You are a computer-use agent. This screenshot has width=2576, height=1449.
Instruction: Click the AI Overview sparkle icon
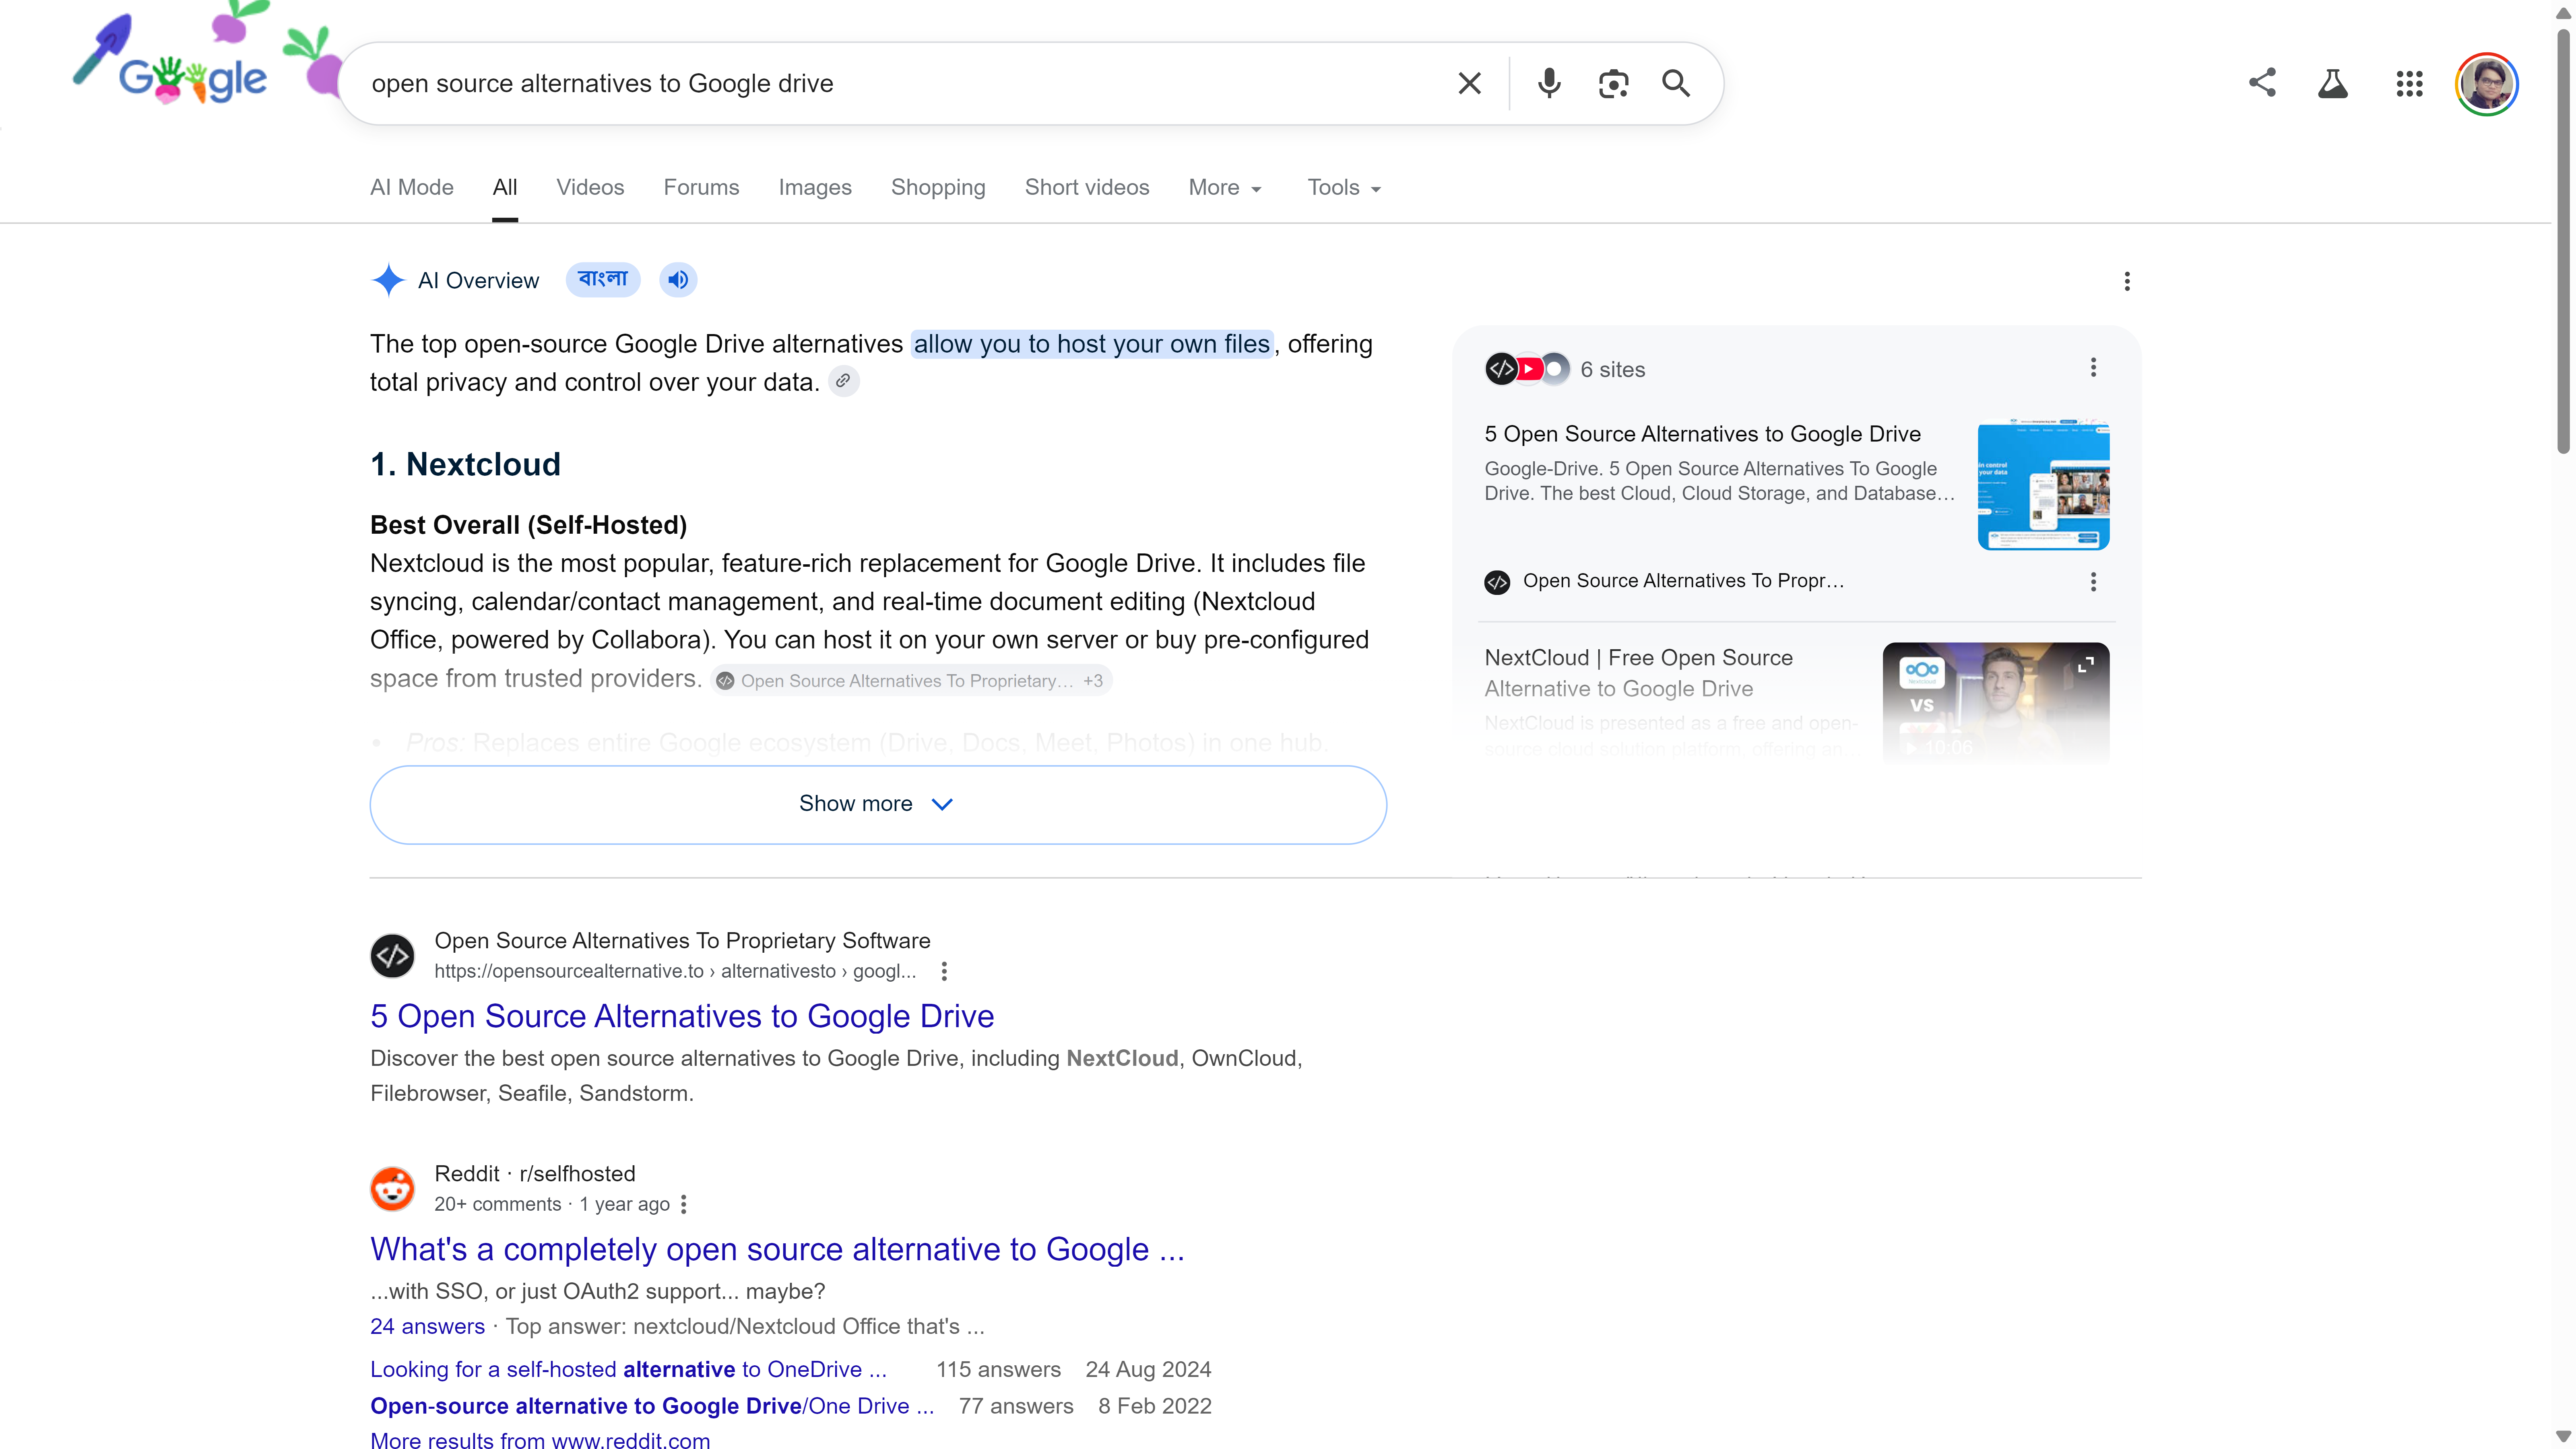[x=388, y=280]
